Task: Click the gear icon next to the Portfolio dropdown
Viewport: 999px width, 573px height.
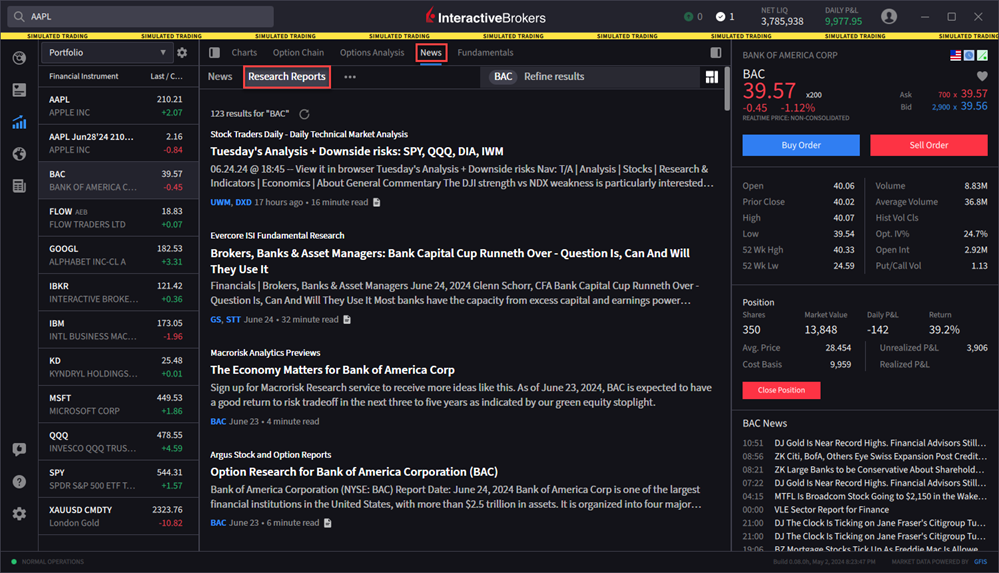Action: [x=182, y=53]
